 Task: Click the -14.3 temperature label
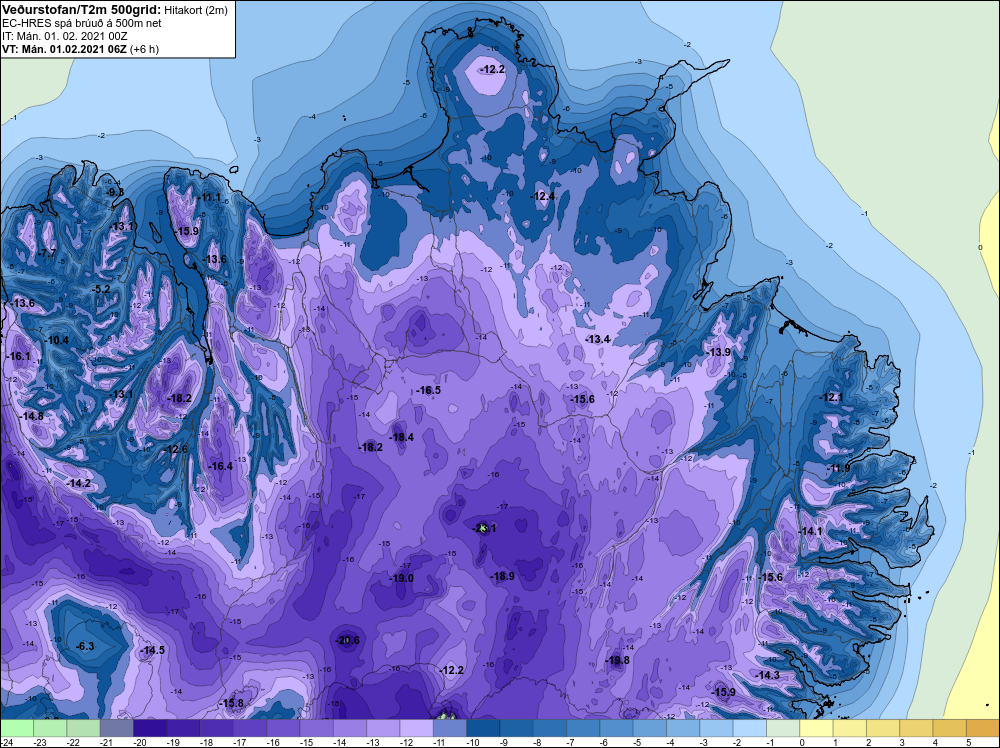click(767, 675)
